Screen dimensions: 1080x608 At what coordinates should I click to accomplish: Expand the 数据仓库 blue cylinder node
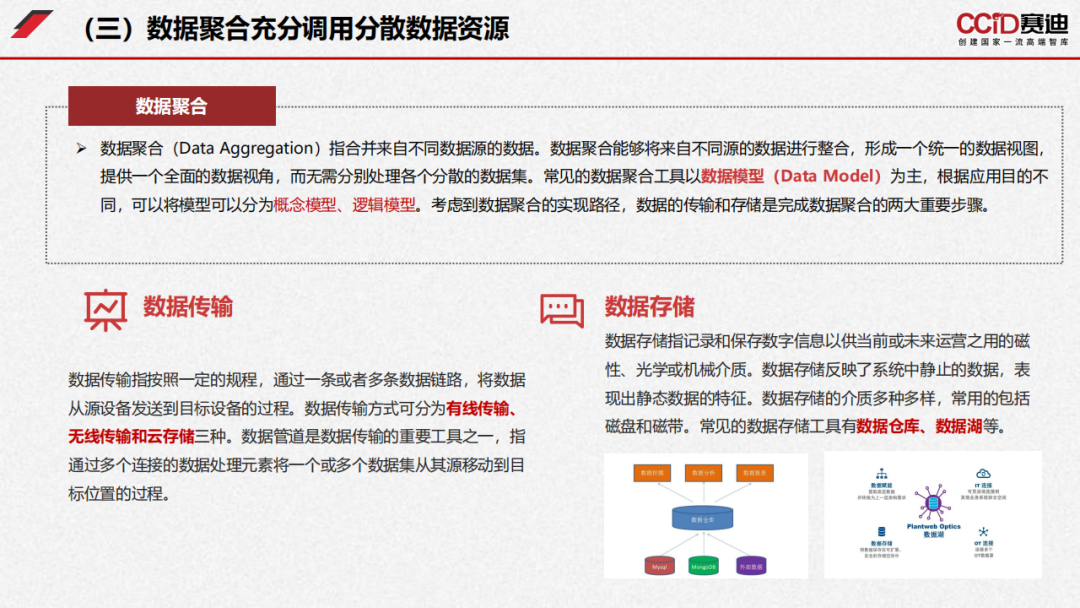(x=702, y=518)
